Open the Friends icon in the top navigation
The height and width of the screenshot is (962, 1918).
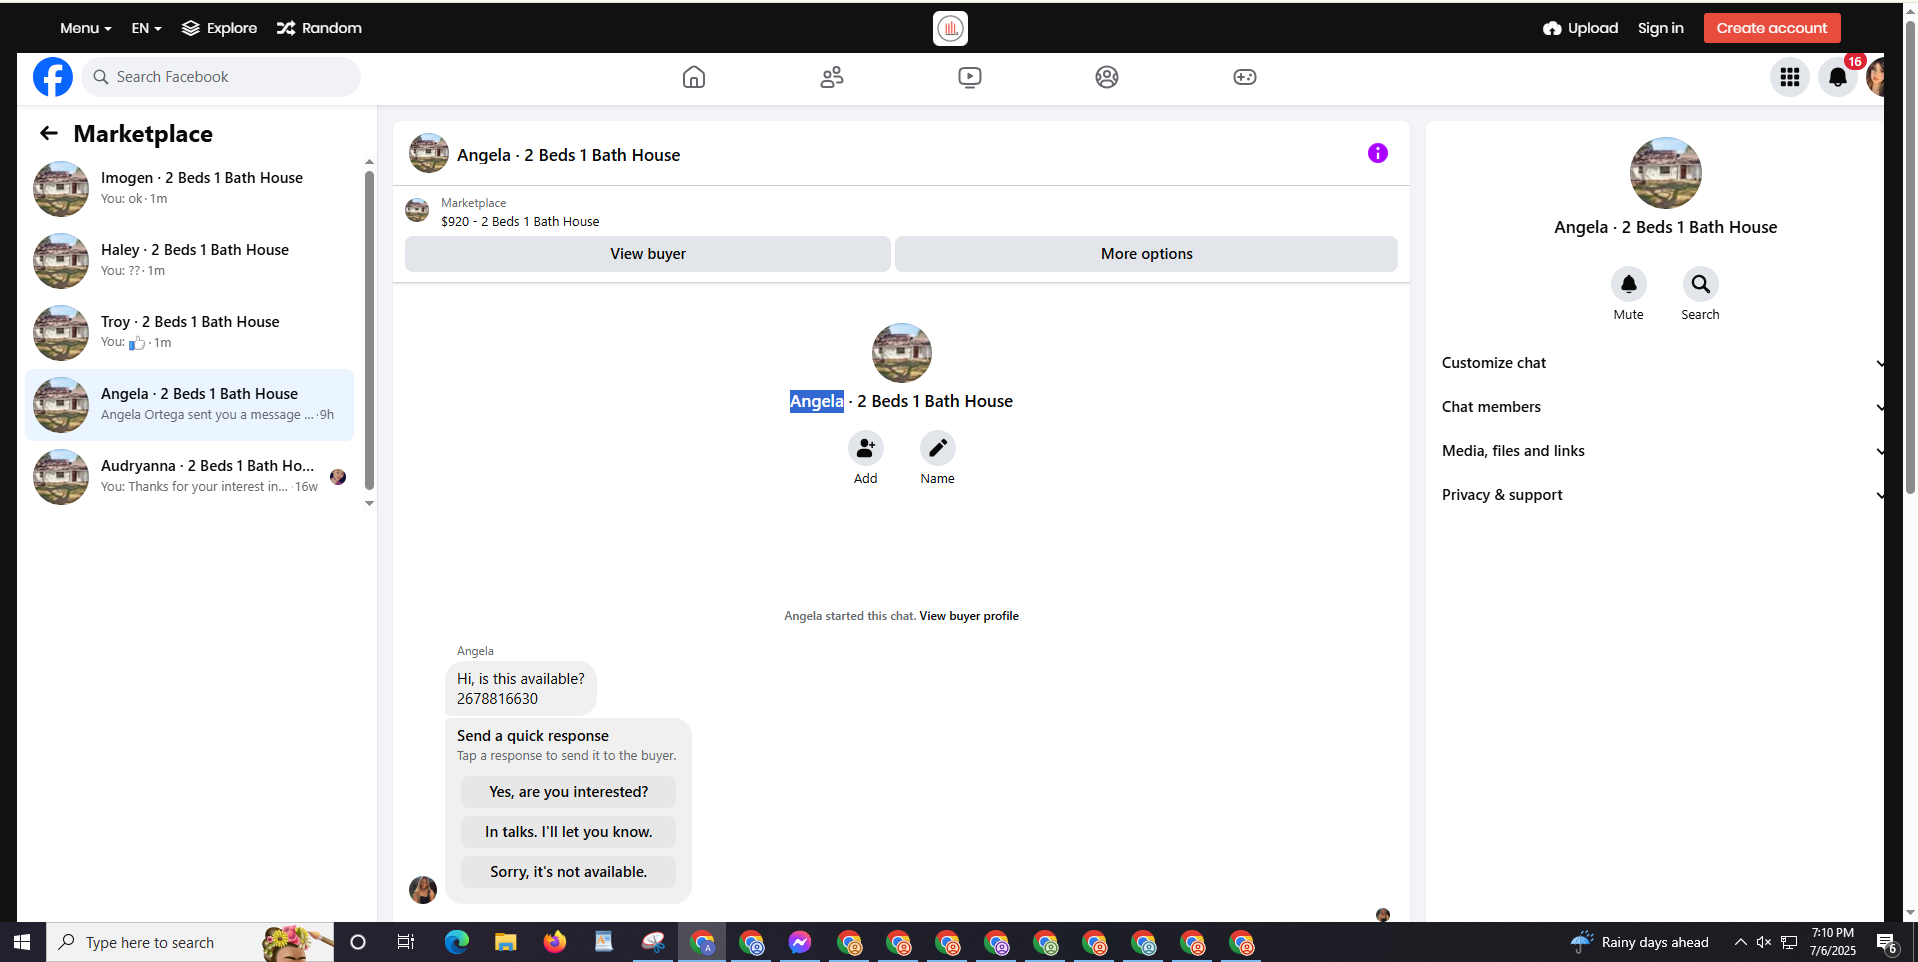tap(832, 77)
